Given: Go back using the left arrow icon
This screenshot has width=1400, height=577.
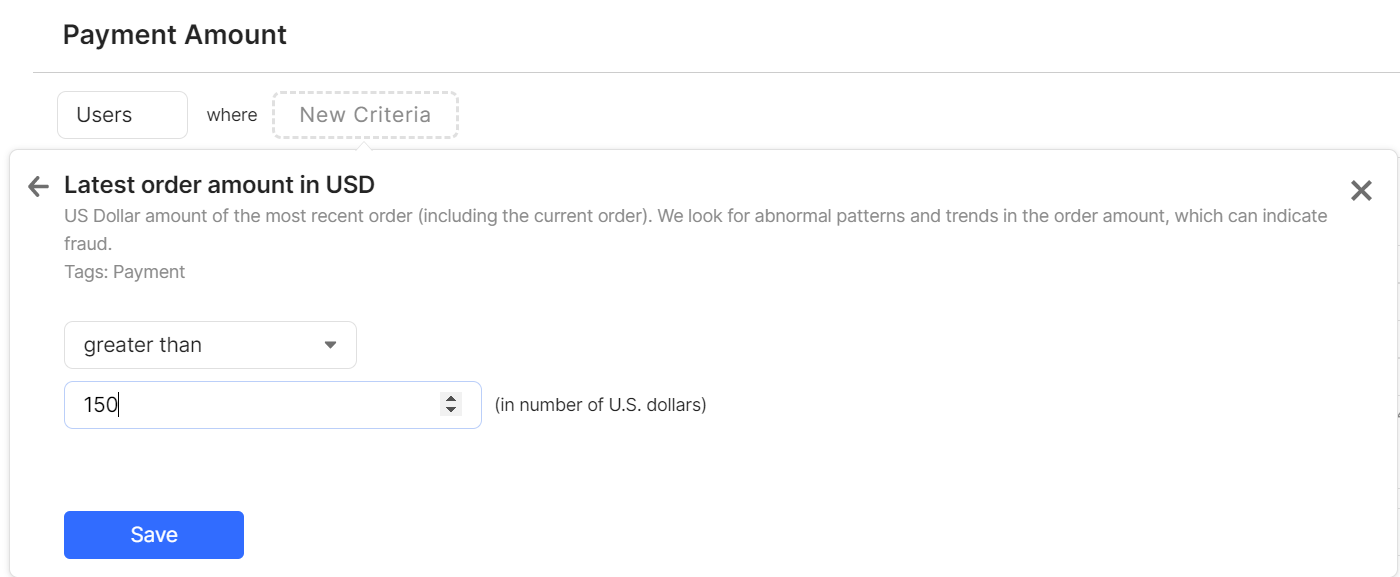Looking at the screenshot, I should click(x=38, y=186).
